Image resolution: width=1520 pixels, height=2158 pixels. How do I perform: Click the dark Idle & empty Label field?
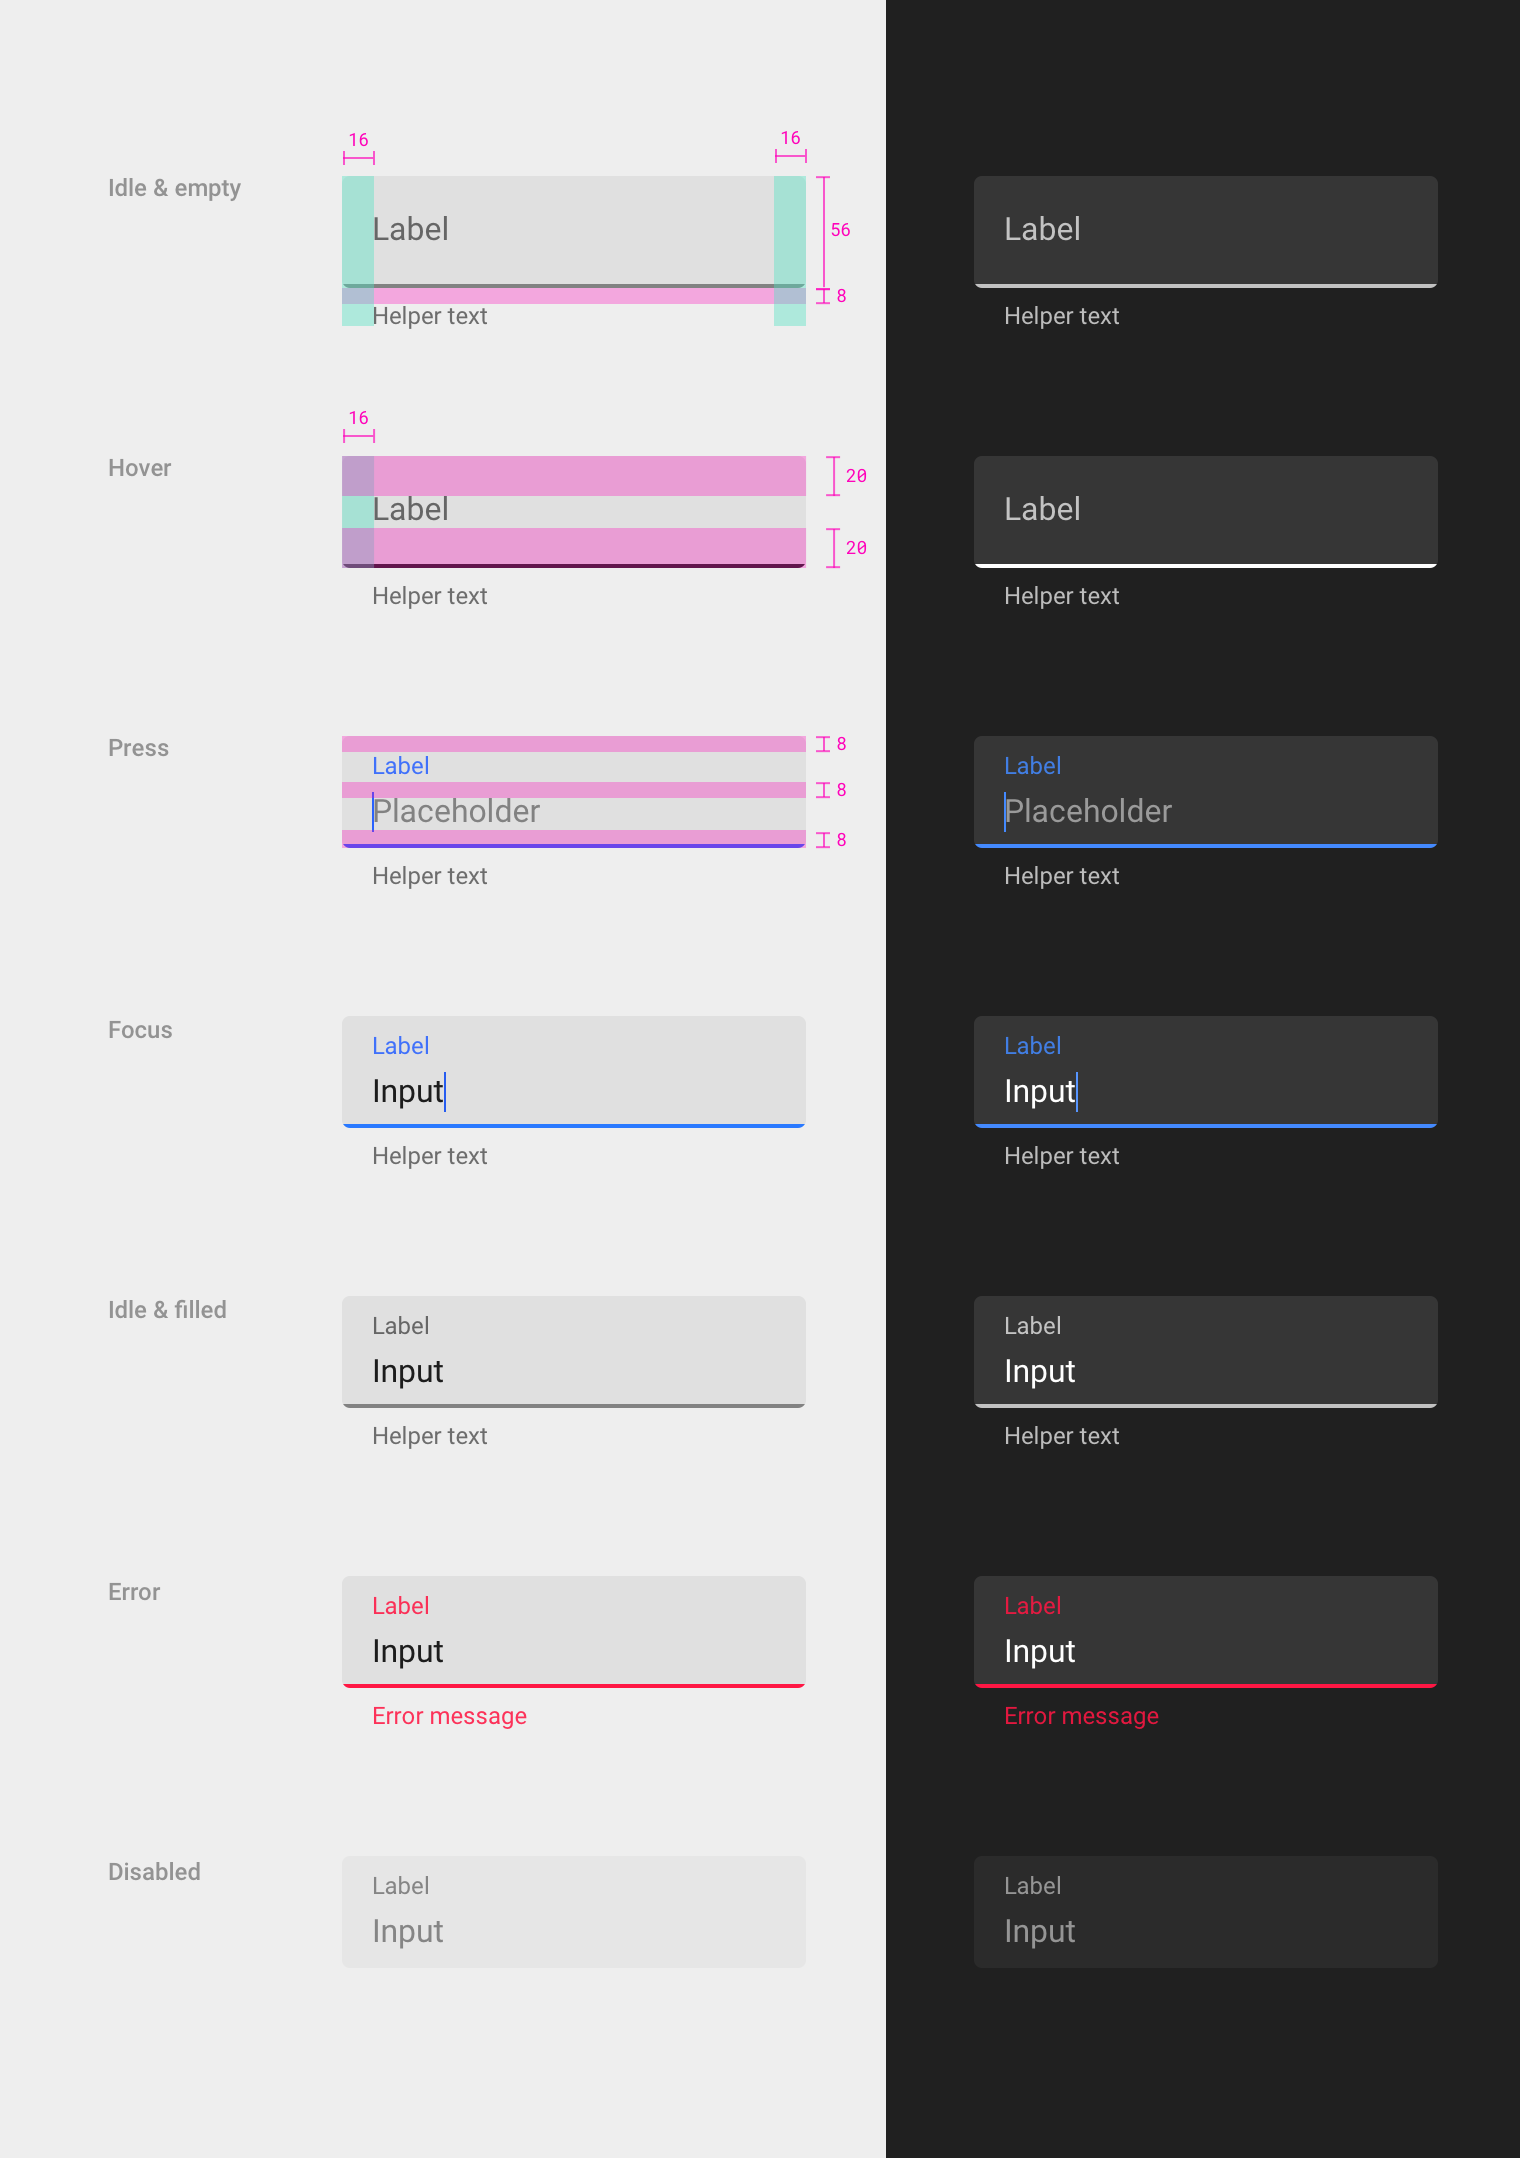point(1206,232)
